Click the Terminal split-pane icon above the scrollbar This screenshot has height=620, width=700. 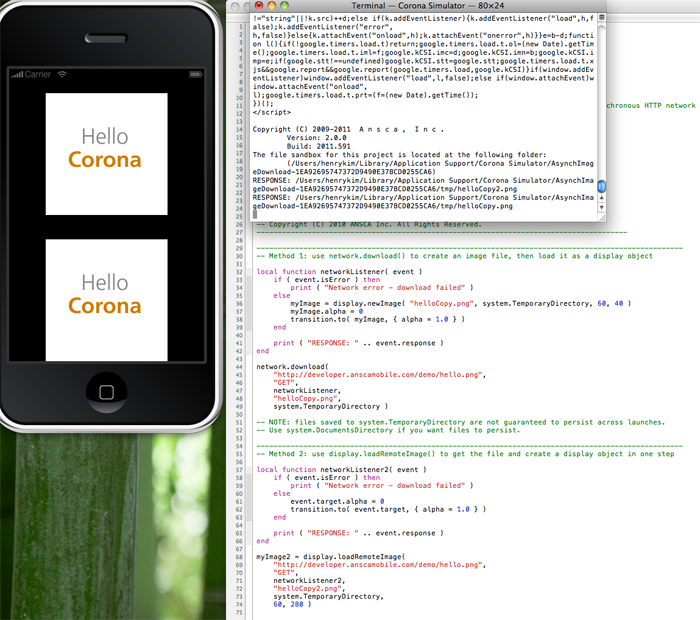coord(601,17)
